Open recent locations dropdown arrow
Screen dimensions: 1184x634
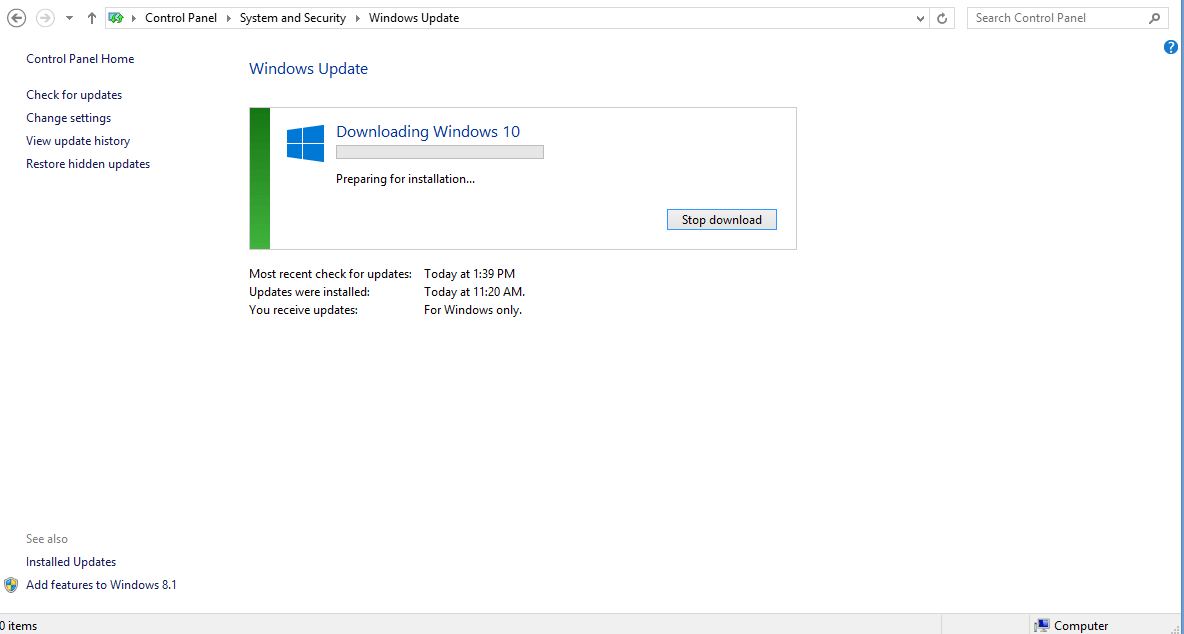pos(69,18)
